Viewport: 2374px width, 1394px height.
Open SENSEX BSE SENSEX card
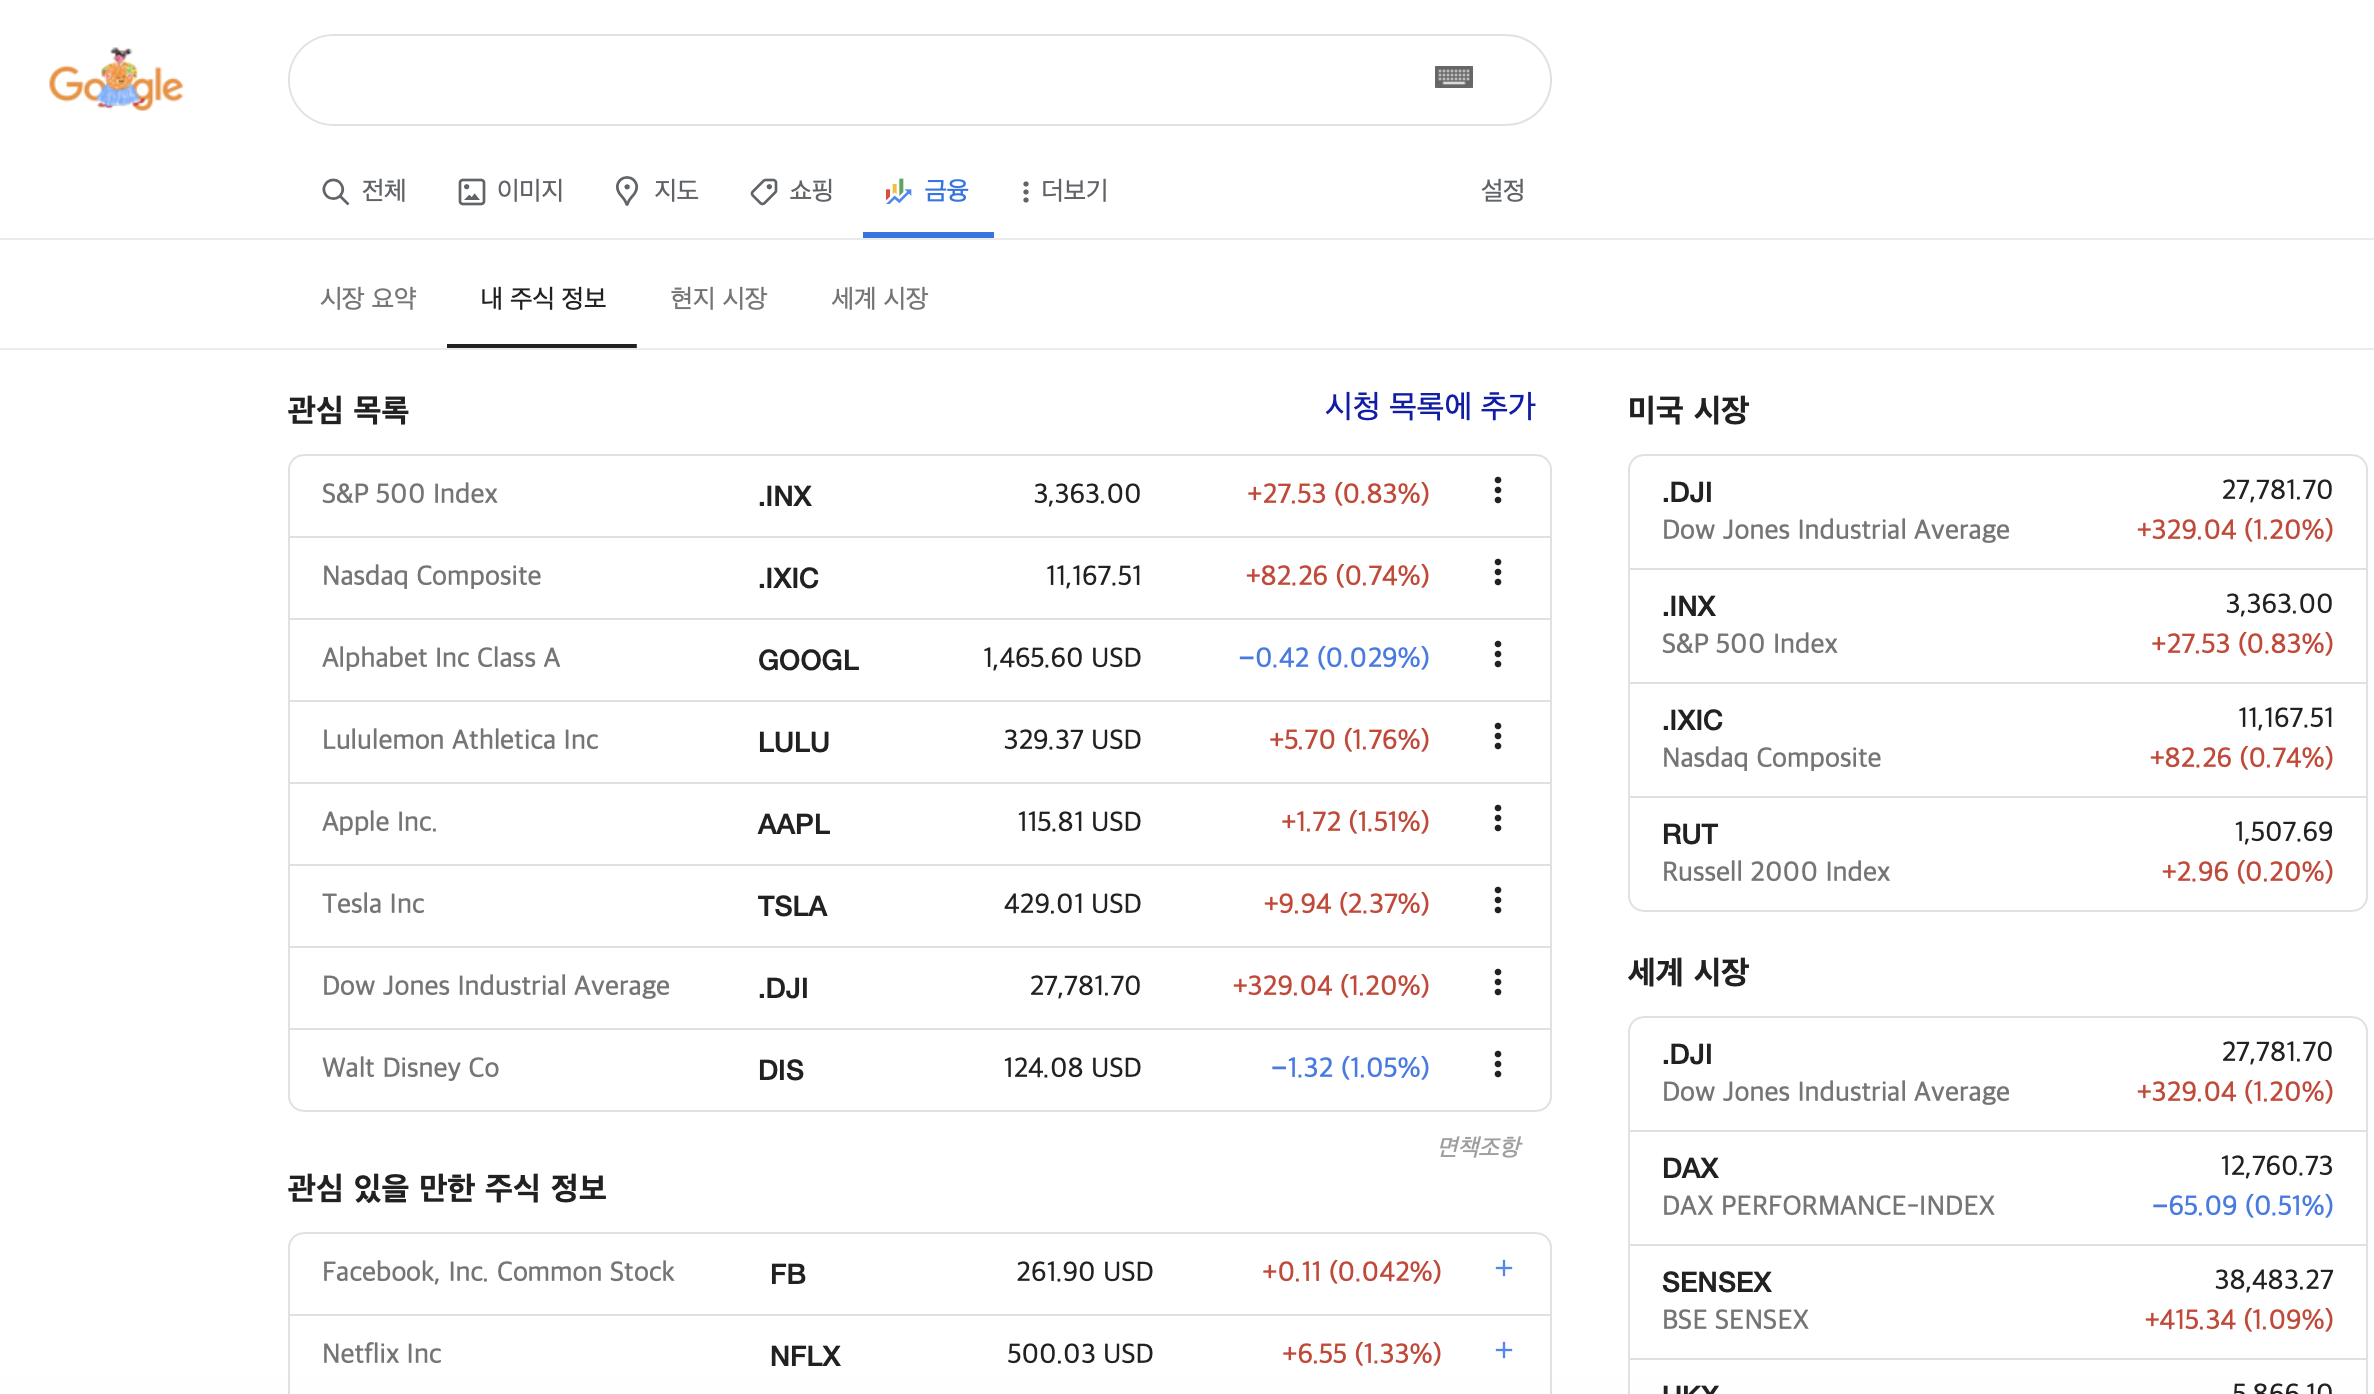click(x=1997, y=1302)
